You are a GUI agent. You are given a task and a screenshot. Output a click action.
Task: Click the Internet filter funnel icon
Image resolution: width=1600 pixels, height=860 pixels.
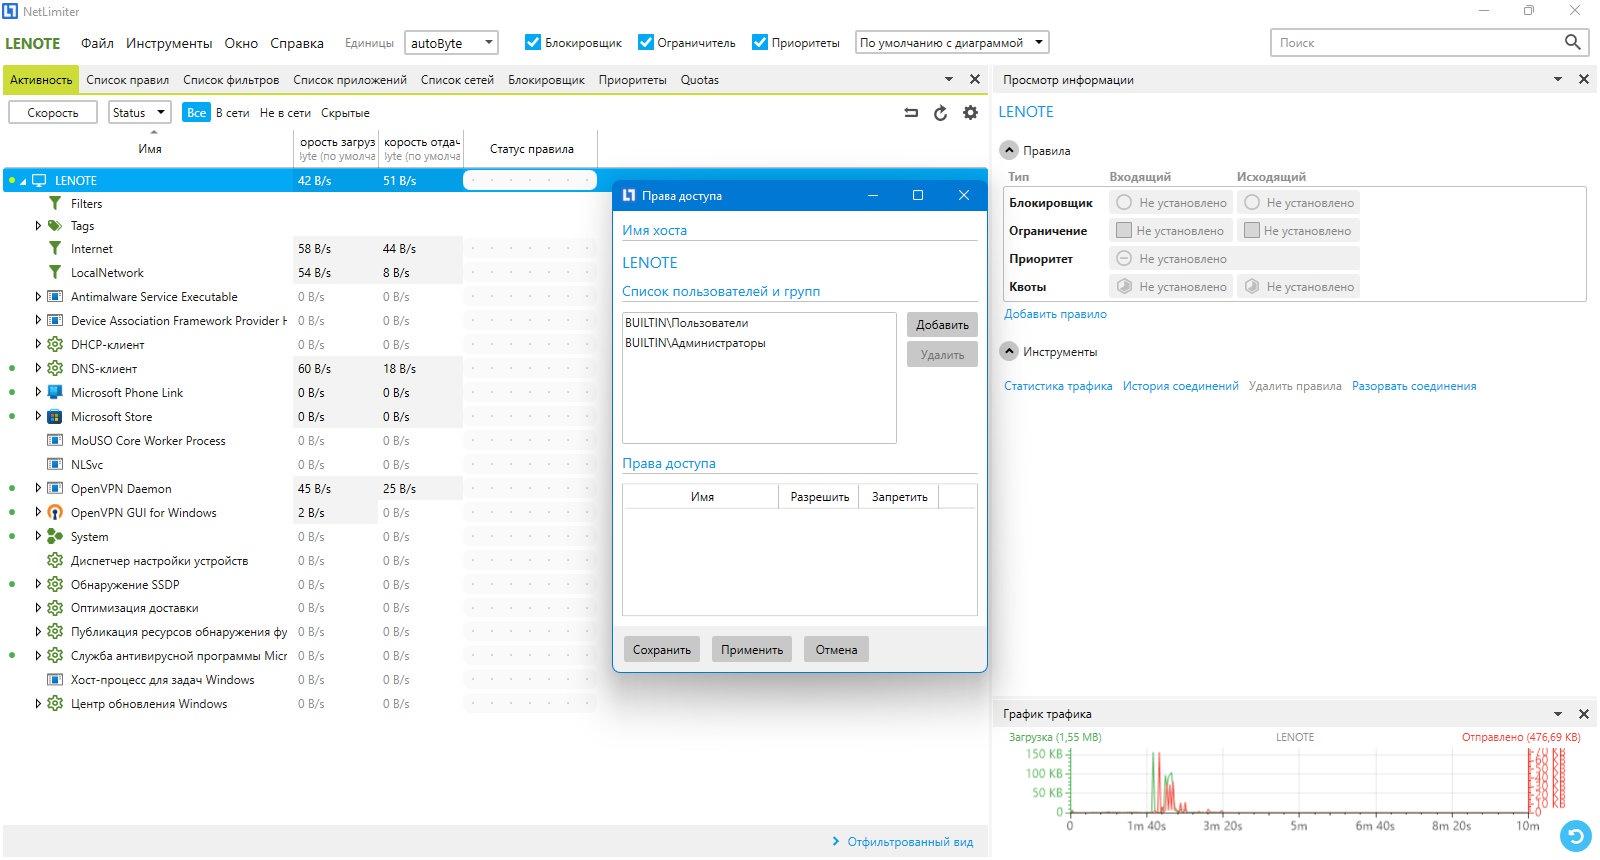tap(55, 248)
